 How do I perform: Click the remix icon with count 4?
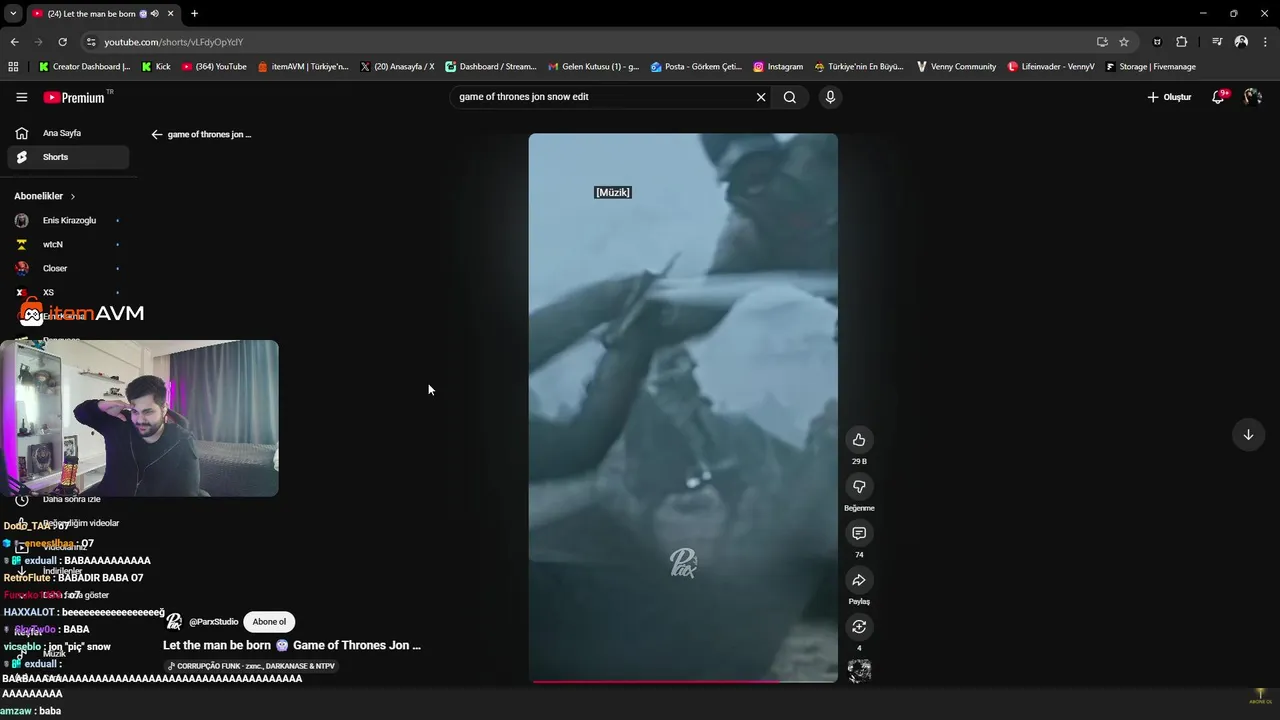point(859,627)
